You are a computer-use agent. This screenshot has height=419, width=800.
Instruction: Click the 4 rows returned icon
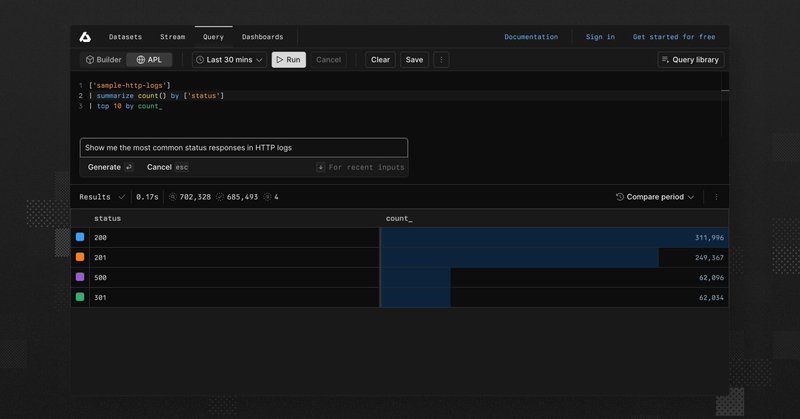tap(267, 197)
